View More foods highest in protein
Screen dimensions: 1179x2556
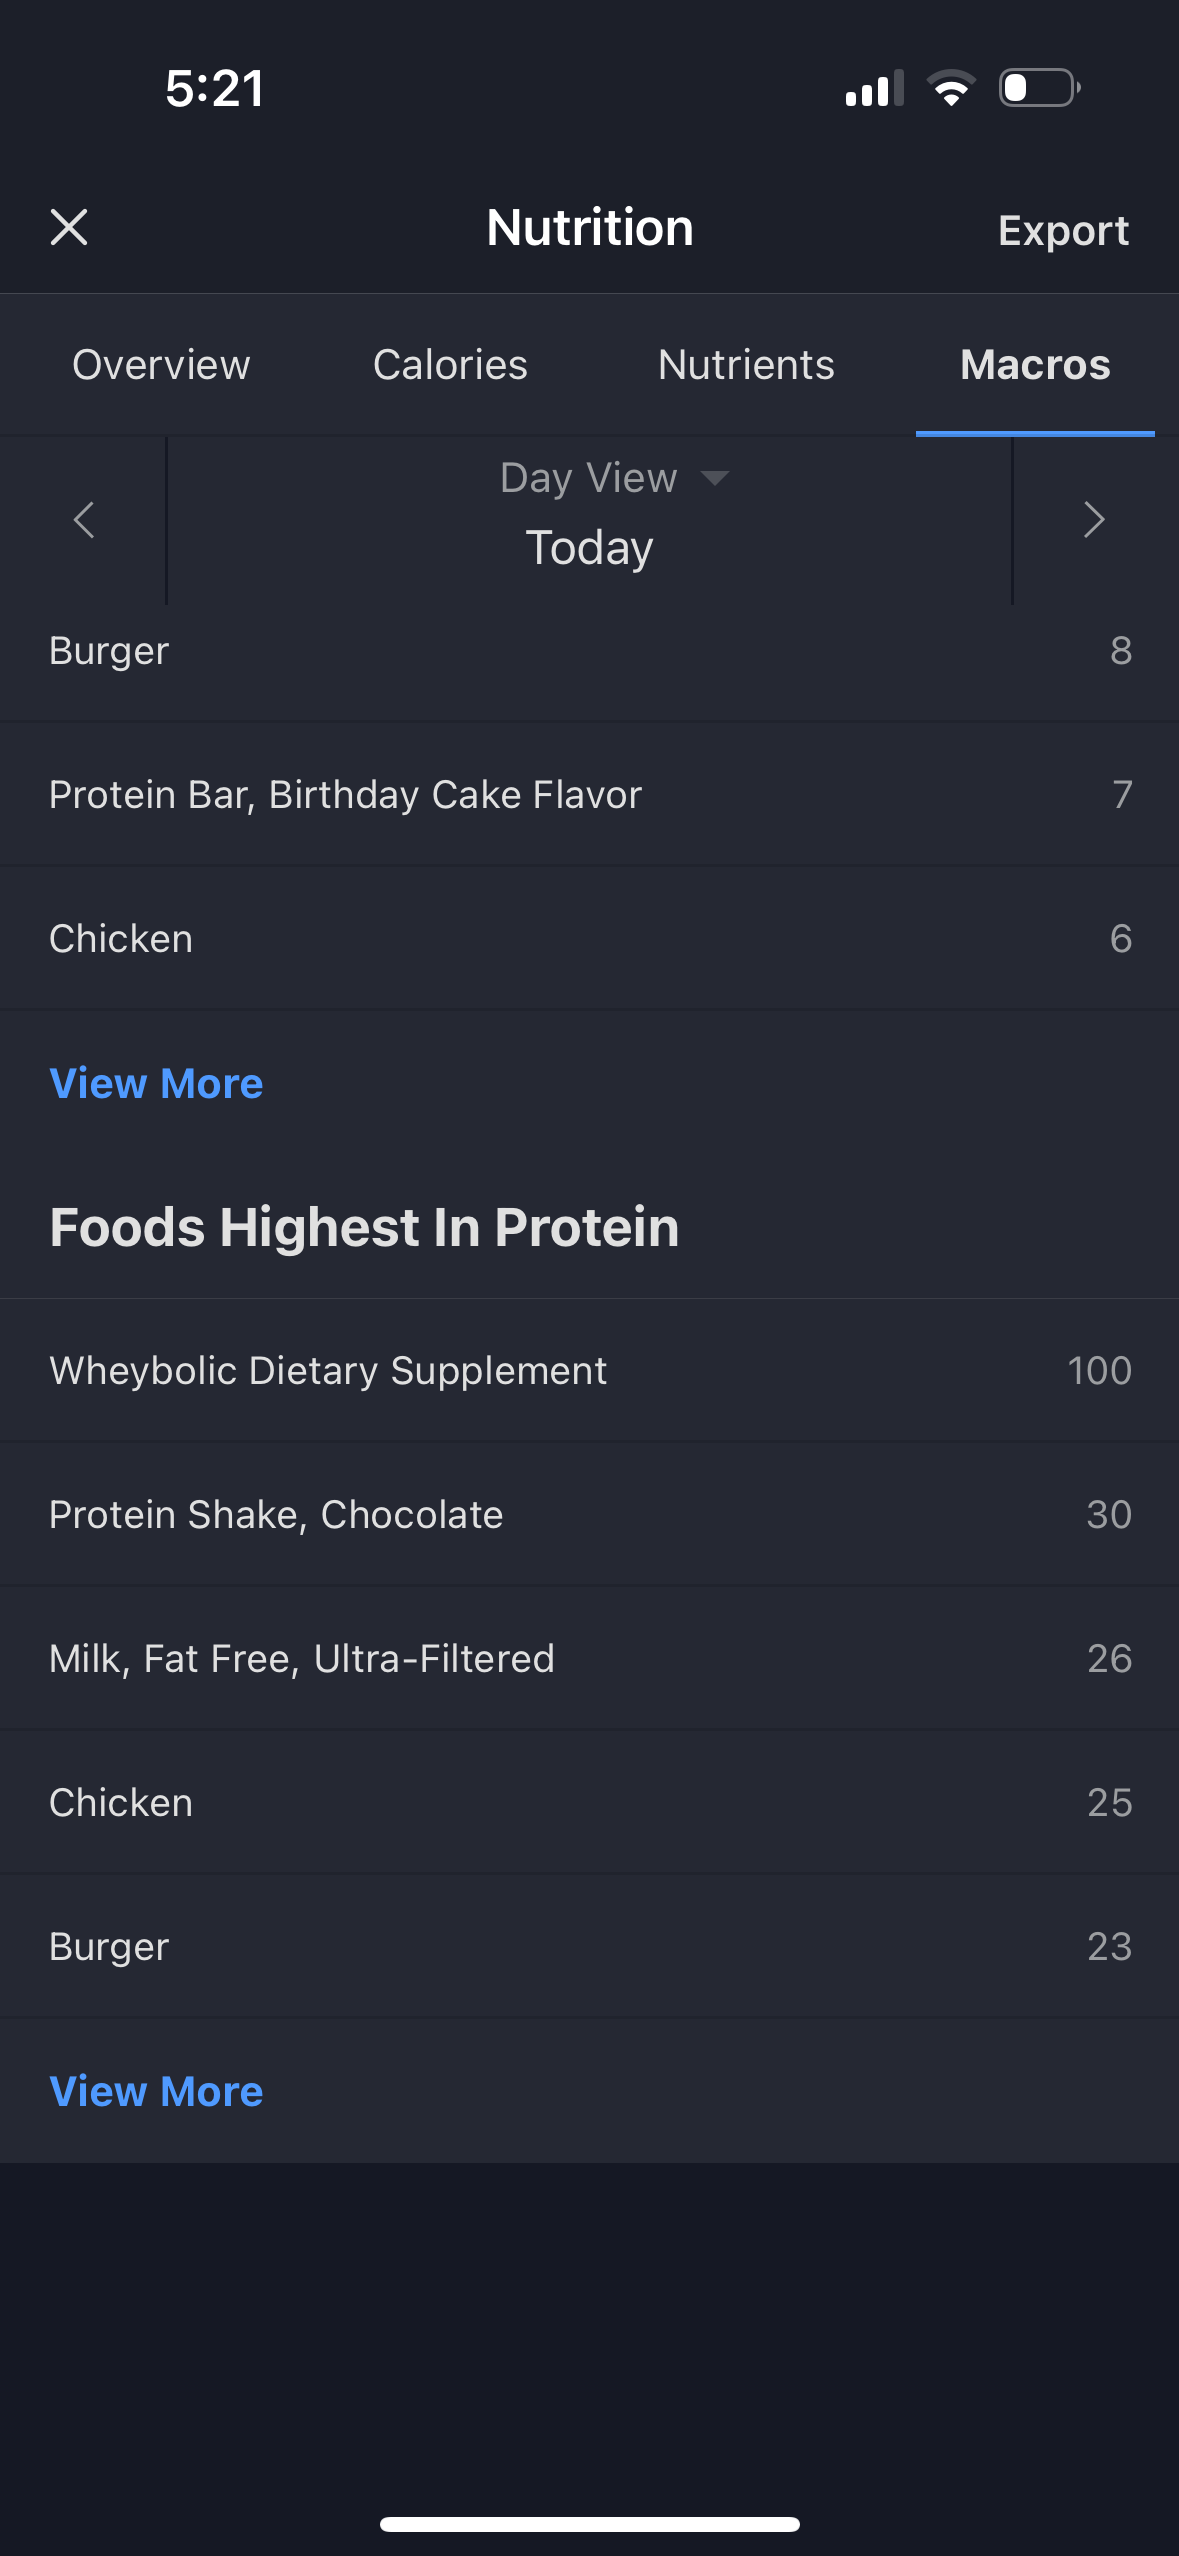[x=156, y=2091]
